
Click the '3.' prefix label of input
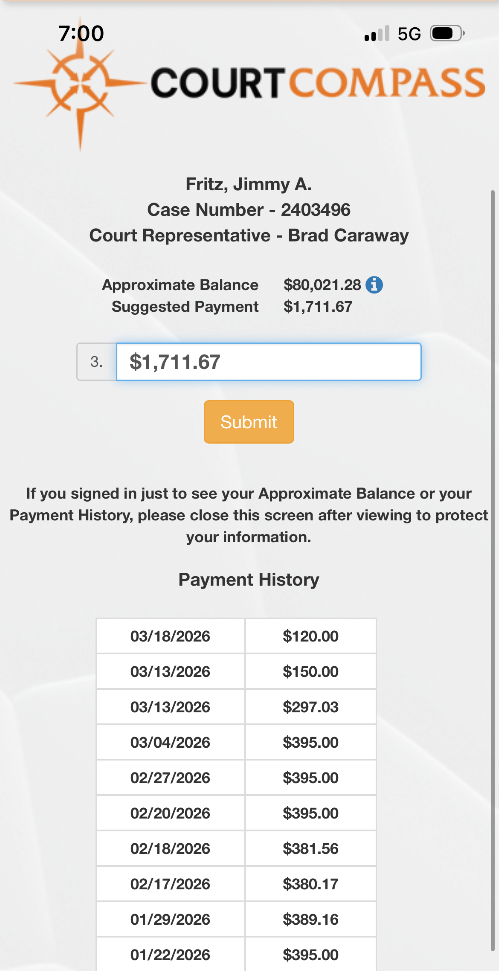click(97, 362)
